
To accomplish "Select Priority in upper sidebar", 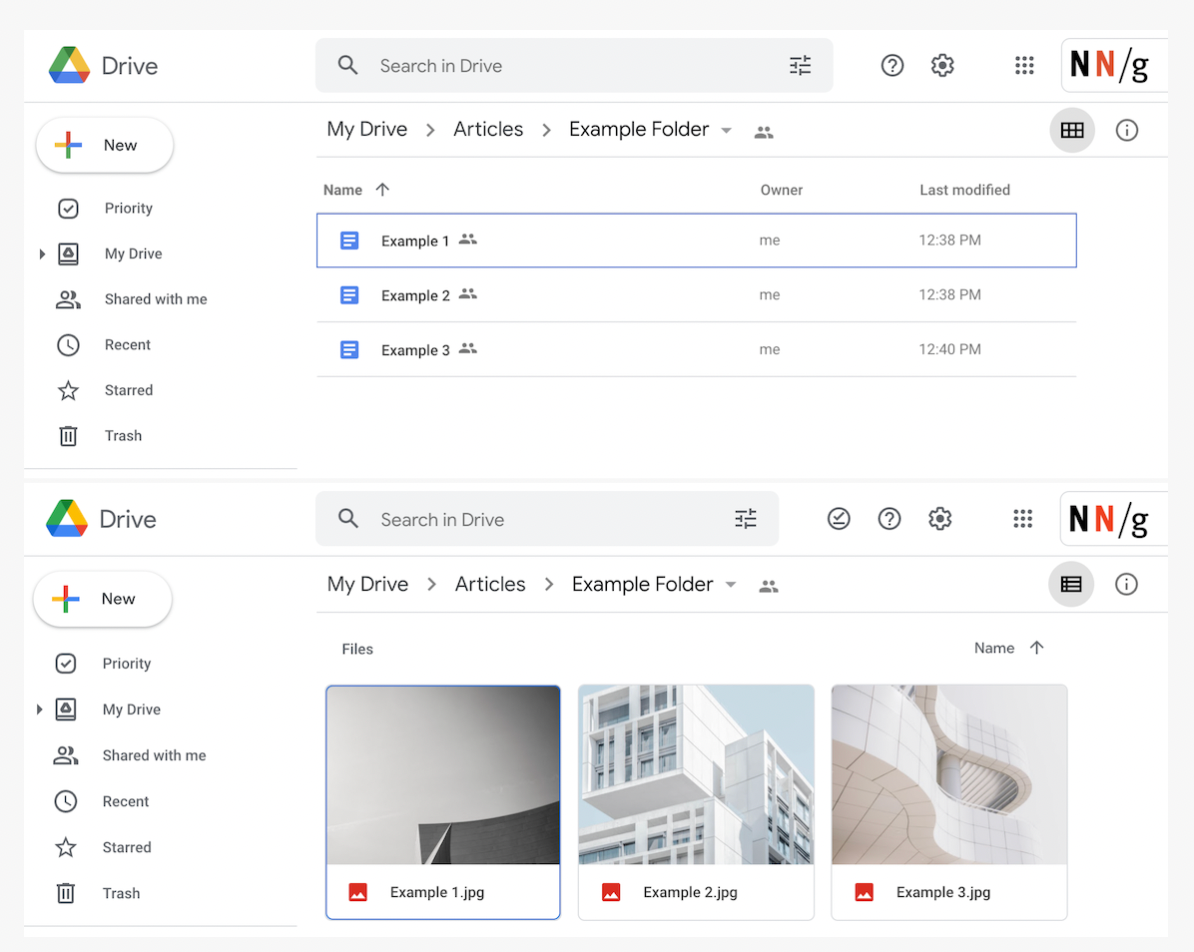I will pos(128,208).
